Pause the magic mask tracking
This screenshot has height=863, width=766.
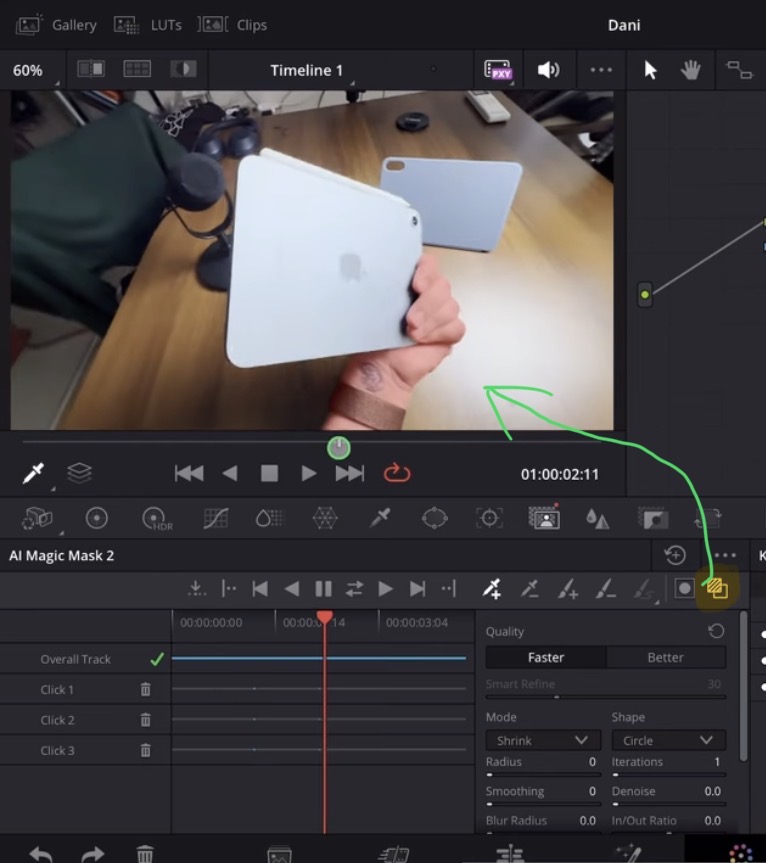pyautogui.click(x=323, y=589)
